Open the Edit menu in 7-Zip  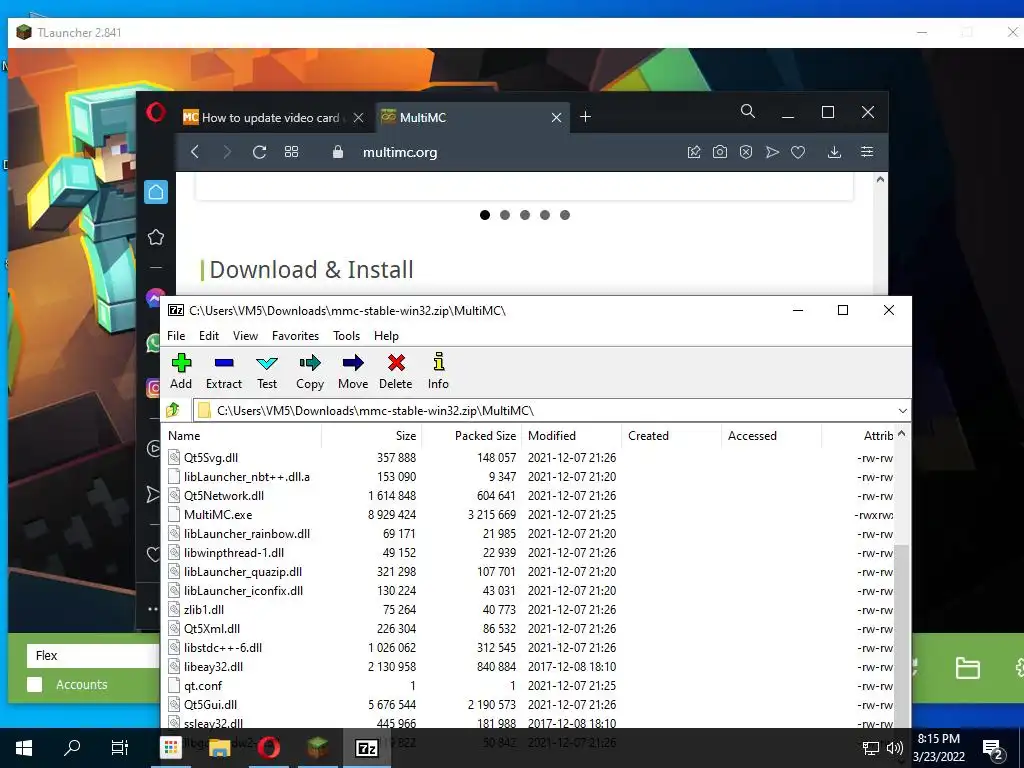click(x=209, y=336)
